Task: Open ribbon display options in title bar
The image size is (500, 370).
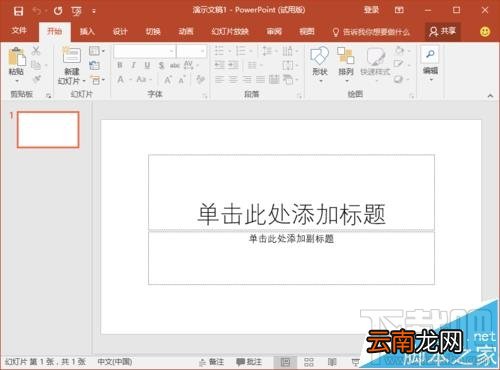Action: (x=399, y=10)
